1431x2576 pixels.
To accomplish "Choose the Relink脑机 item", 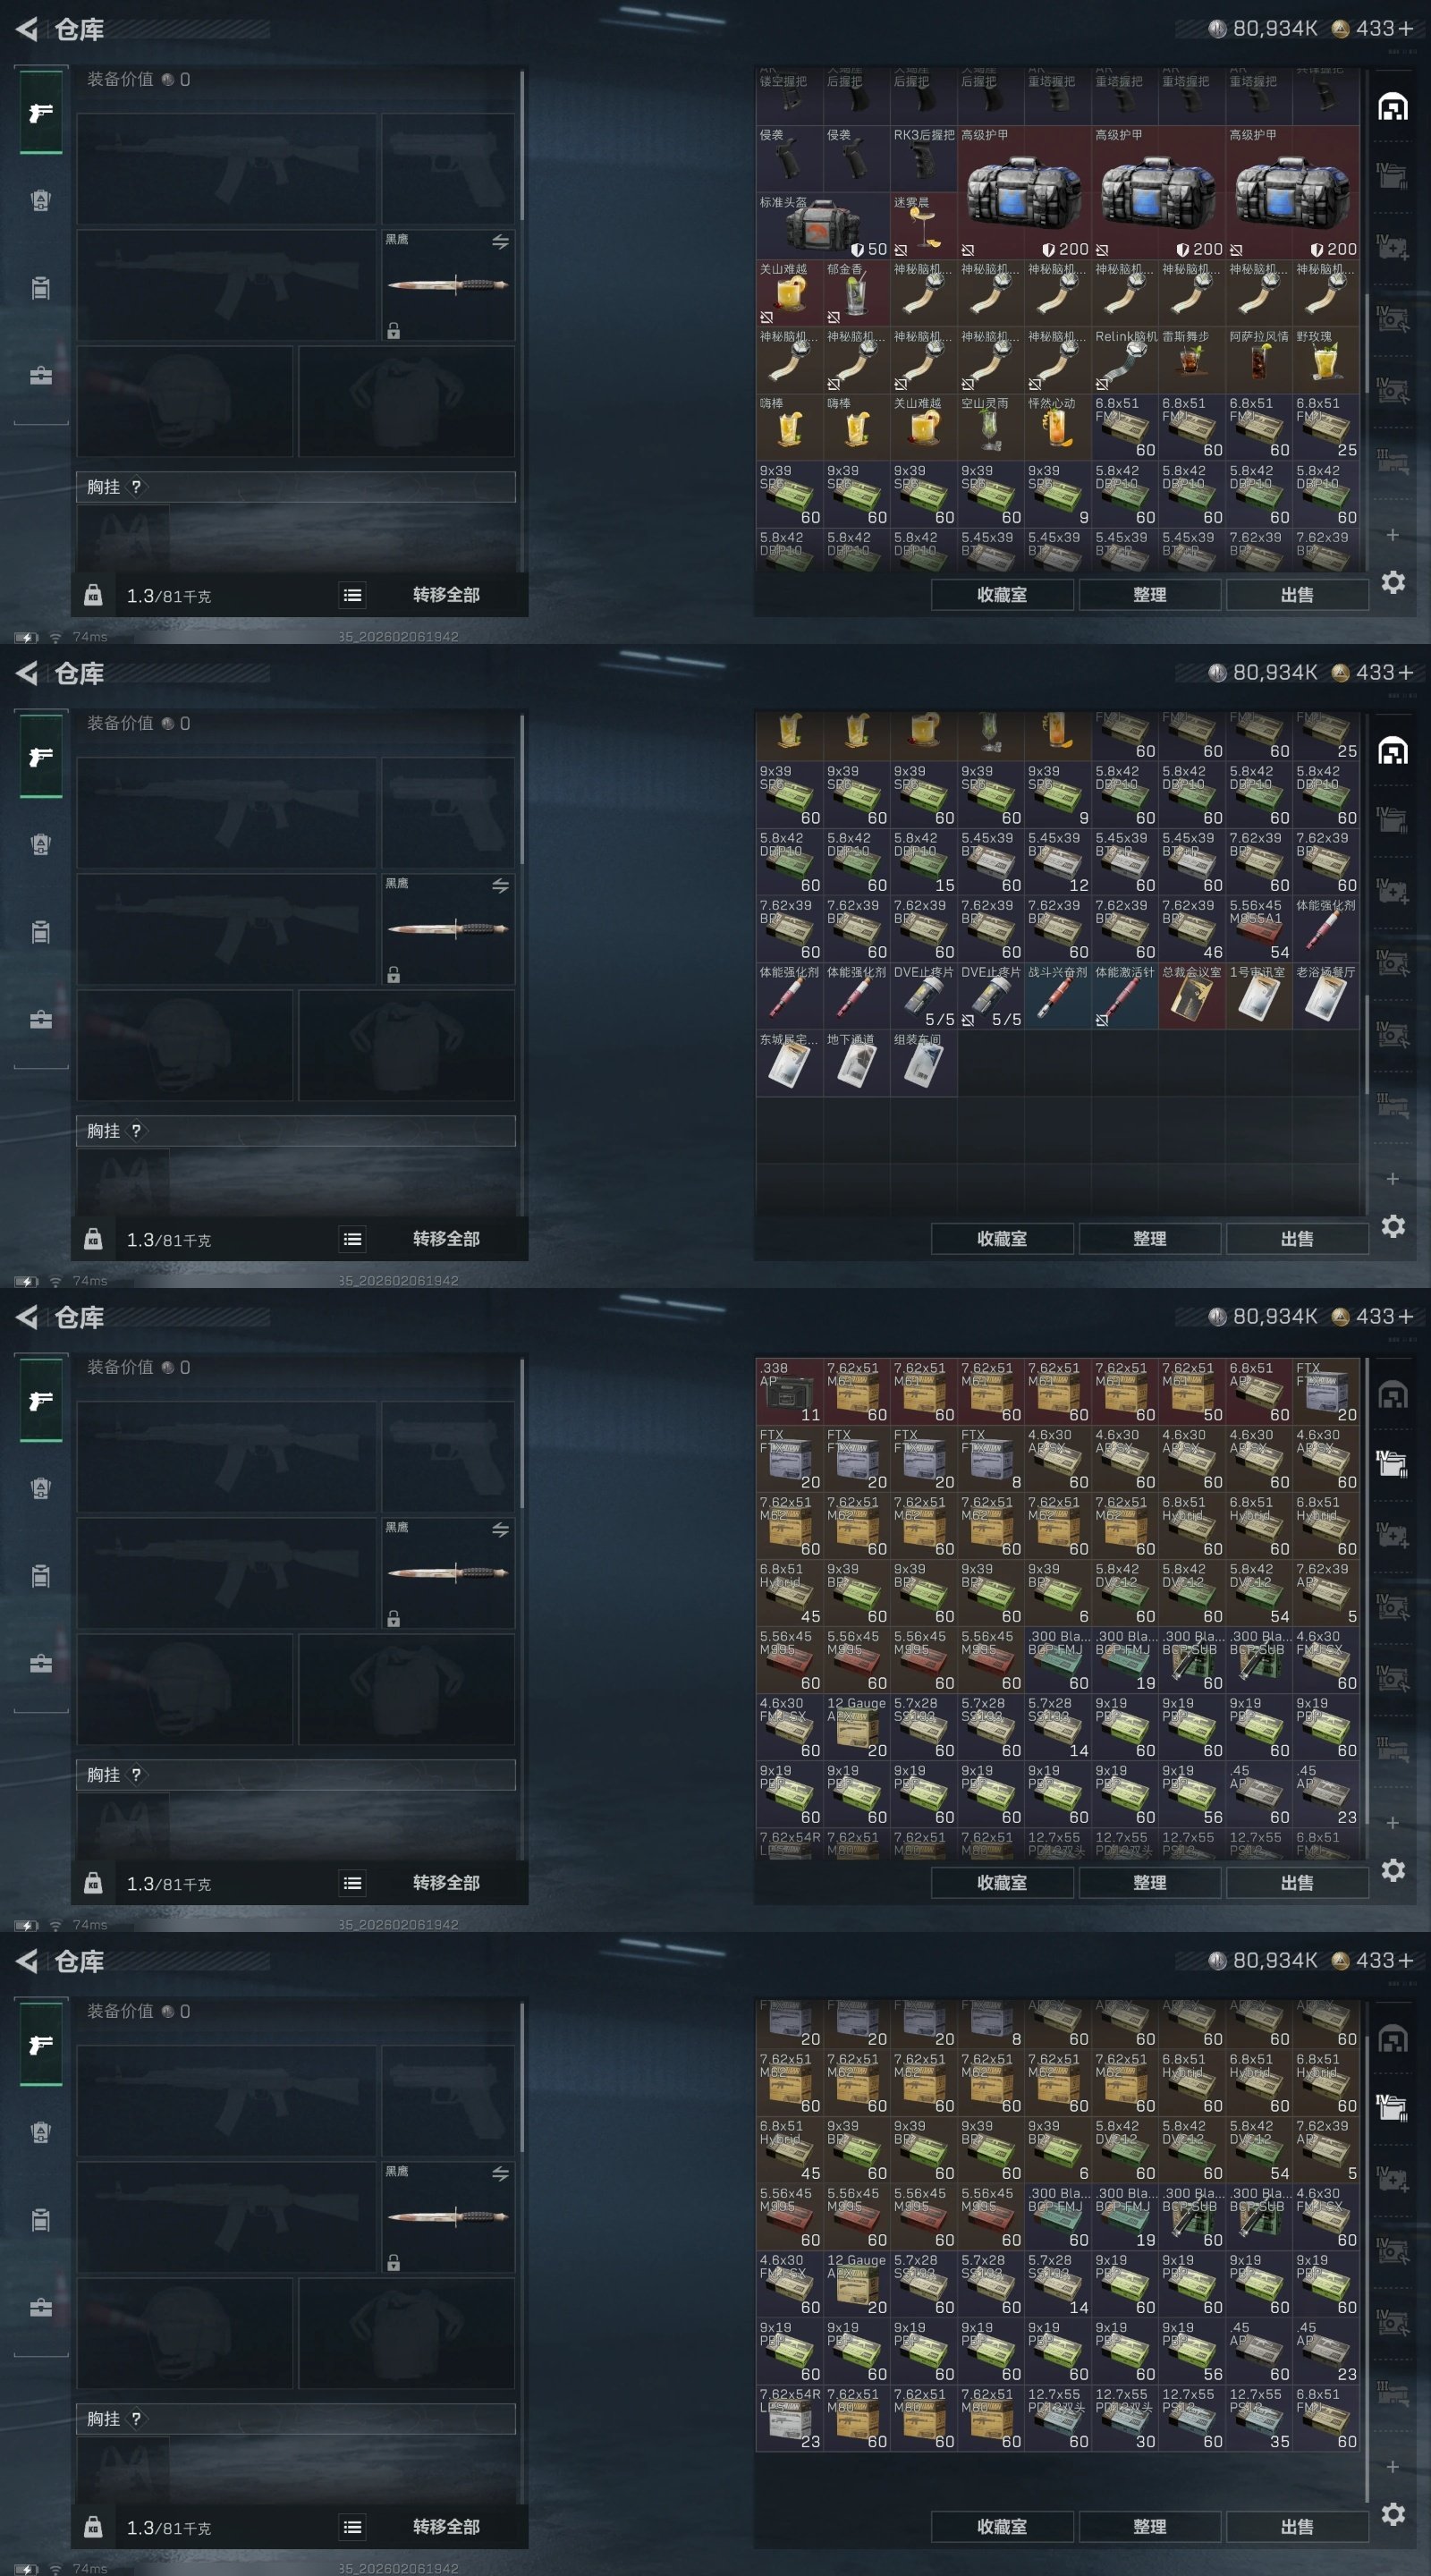I will pos(1125,360).
